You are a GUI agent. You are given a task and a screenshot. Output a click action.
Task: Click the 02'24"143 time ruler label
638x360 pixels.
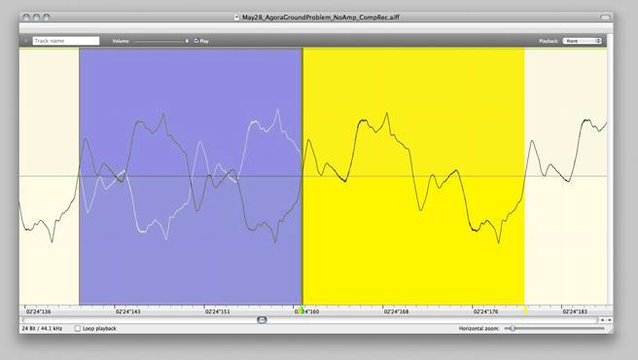point(128,312)
